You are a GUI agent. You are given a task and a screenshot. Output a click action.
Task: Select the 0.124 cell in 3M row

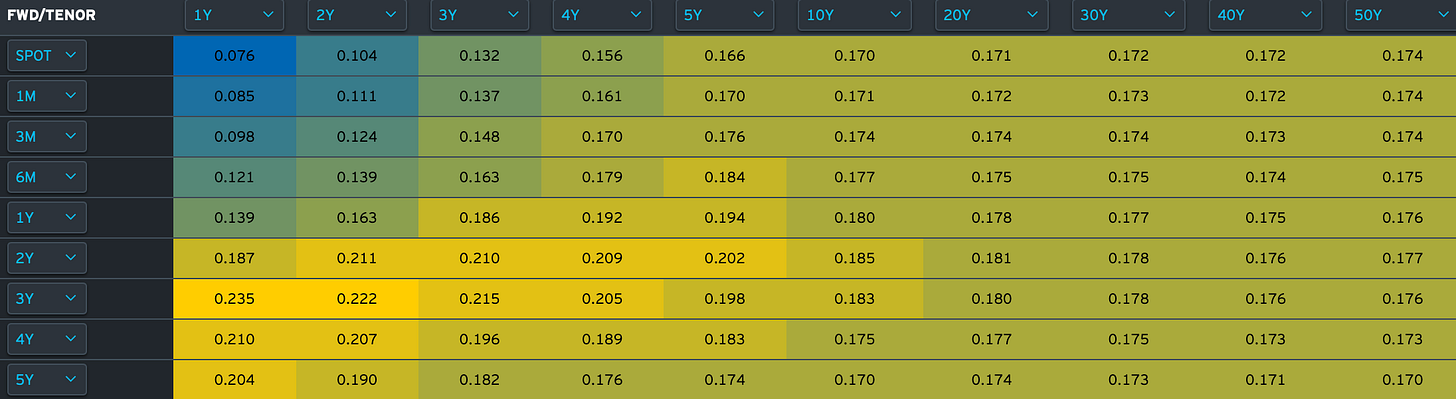pyautogui.click(x=357, y=137)
